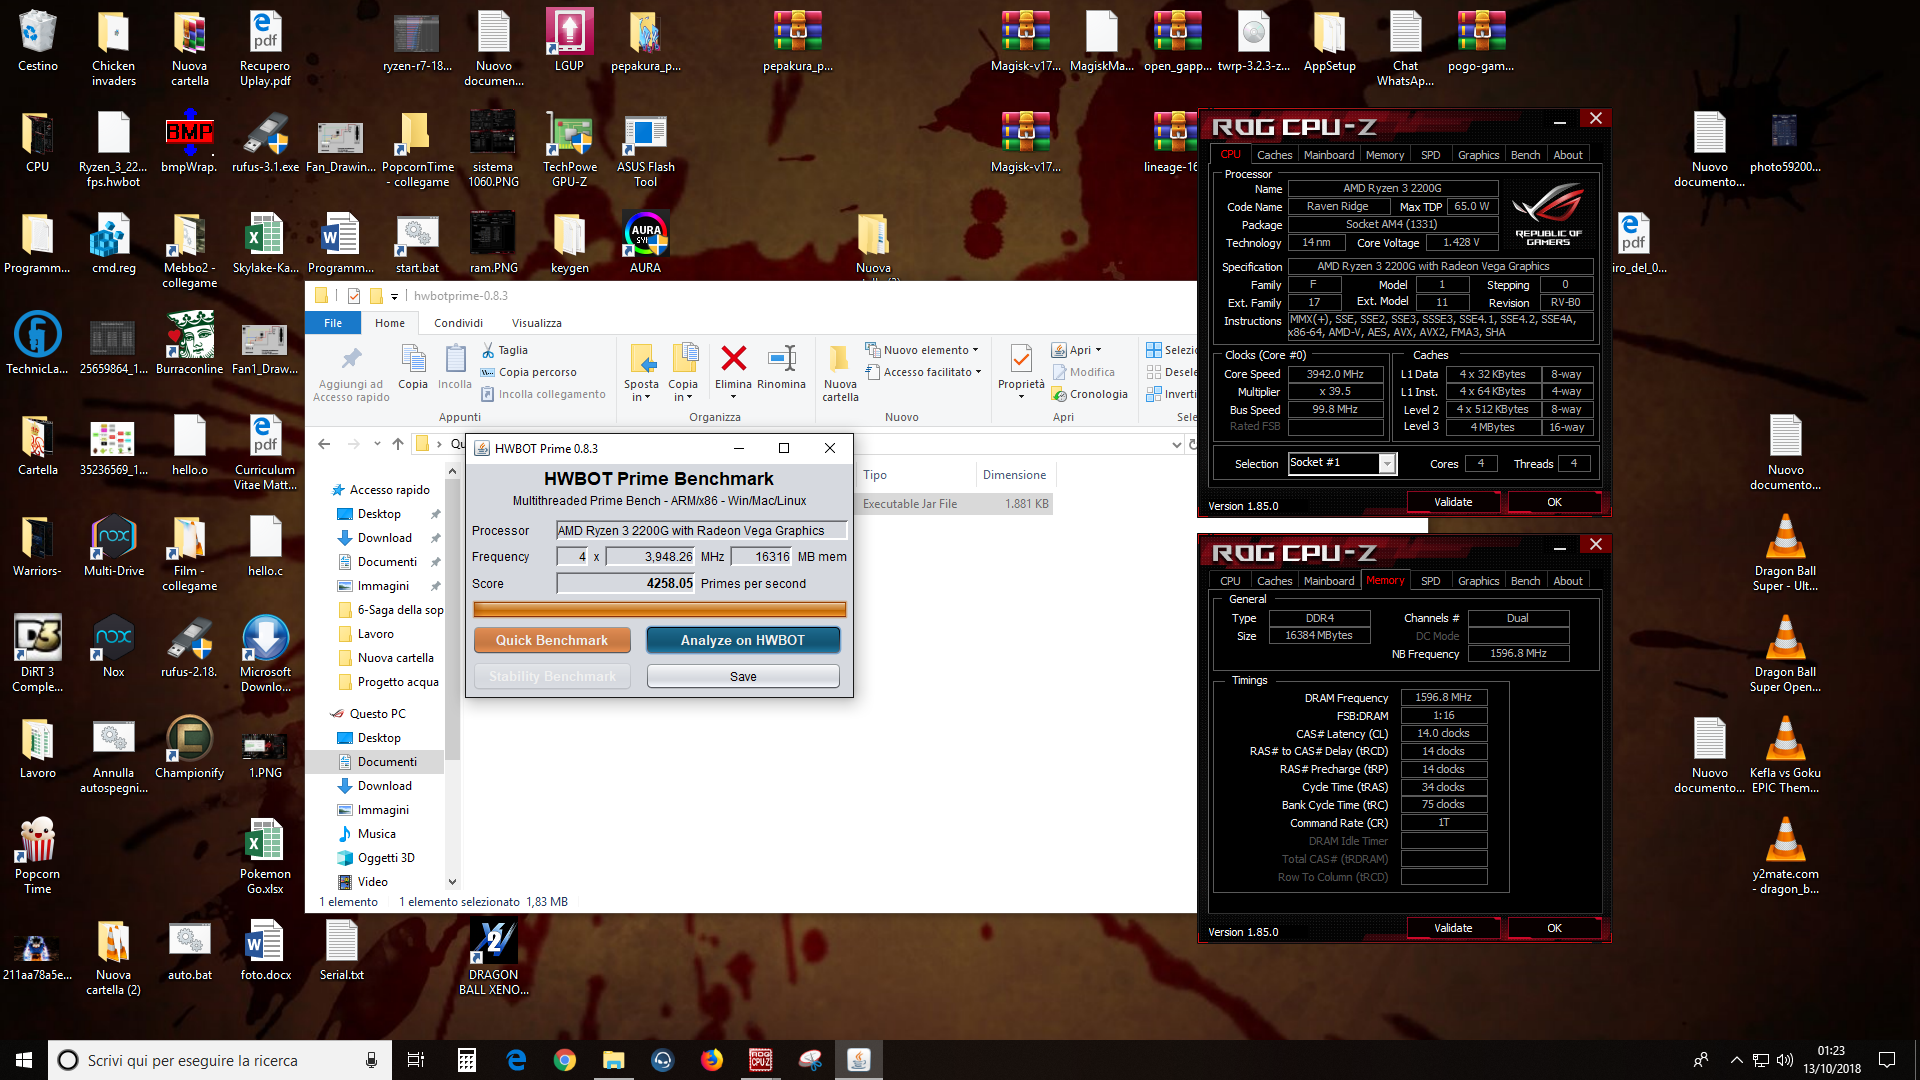Click the Analyze on HWBOT button
The image size is (1920, 1080).
(x=743, y=640)
